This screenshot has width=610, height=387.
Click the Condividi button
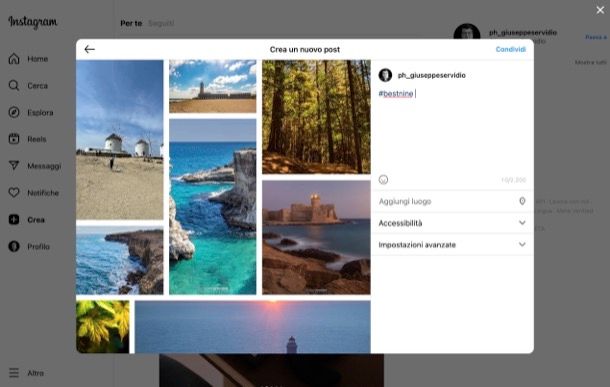(x=510, y=49)
